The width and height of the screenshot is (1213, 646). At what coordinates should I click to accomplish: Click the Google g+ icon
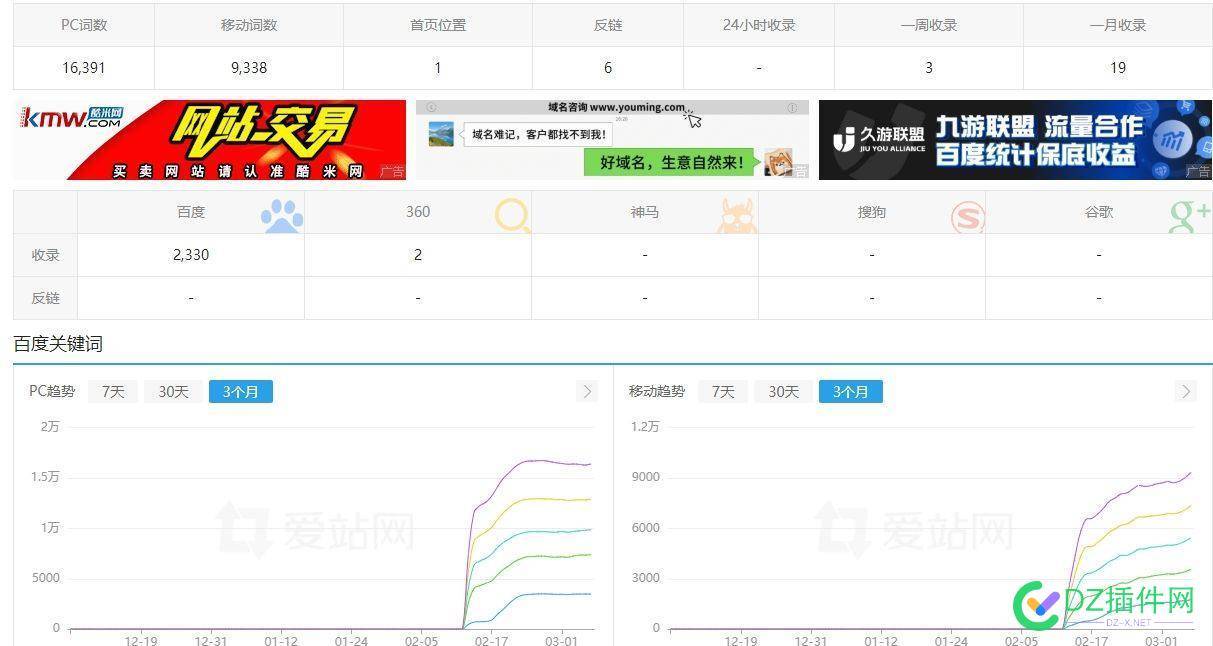[1190, 216]
